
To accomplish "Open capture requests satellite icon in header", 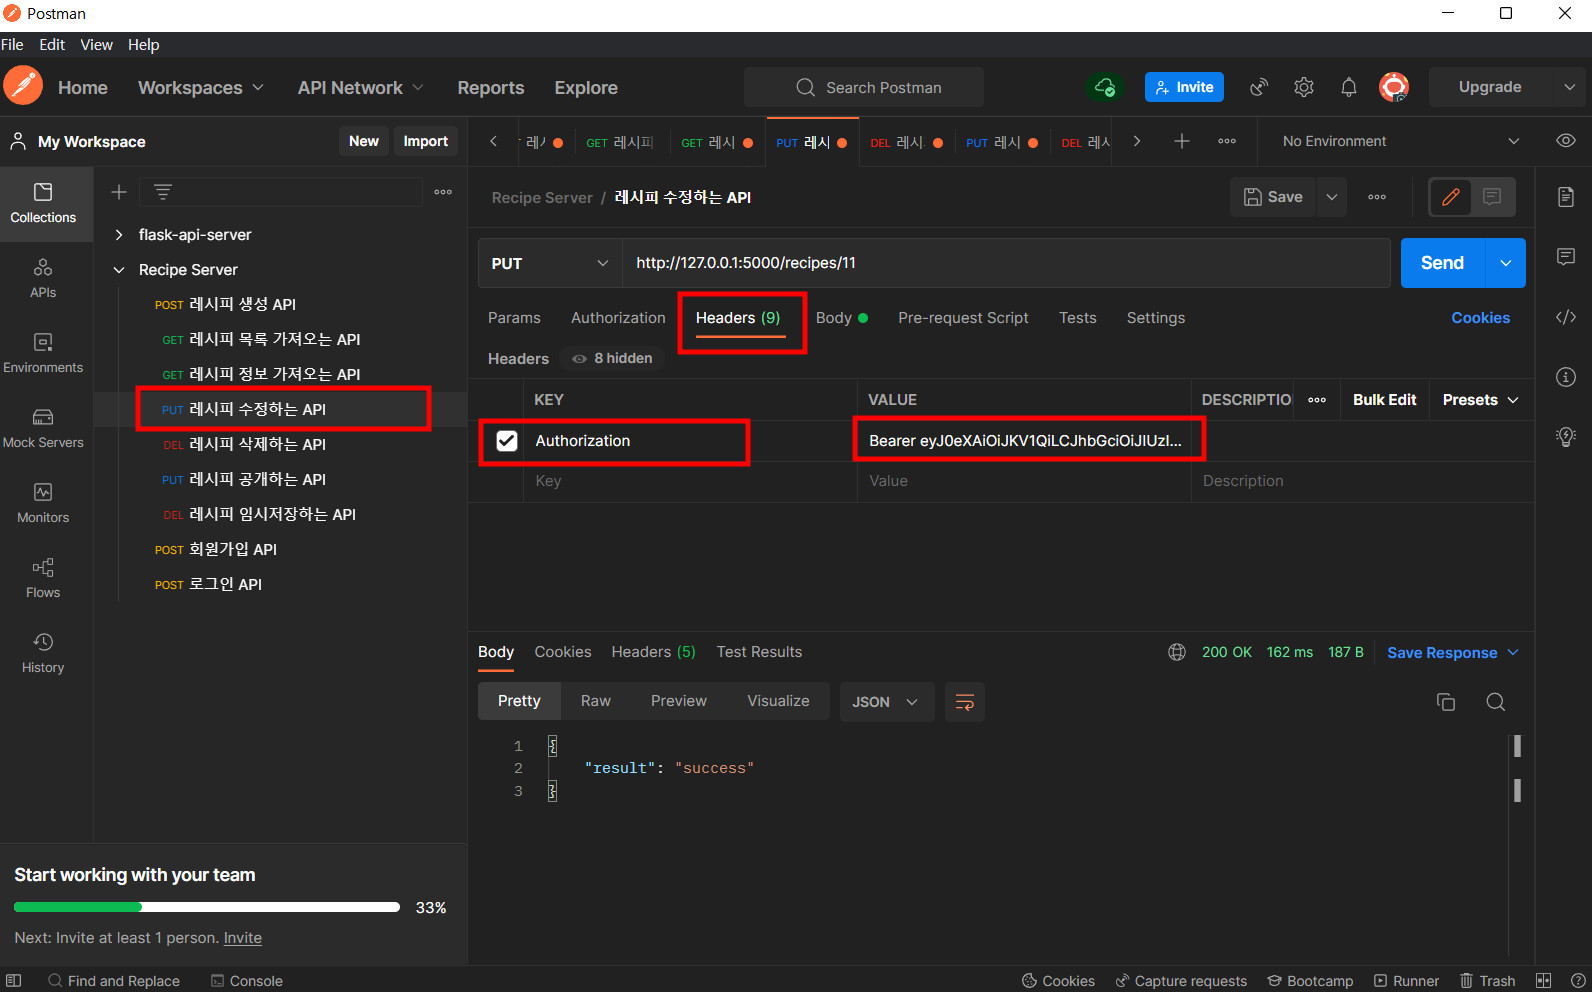I will pyautogui.click(x=1259, y=87).
